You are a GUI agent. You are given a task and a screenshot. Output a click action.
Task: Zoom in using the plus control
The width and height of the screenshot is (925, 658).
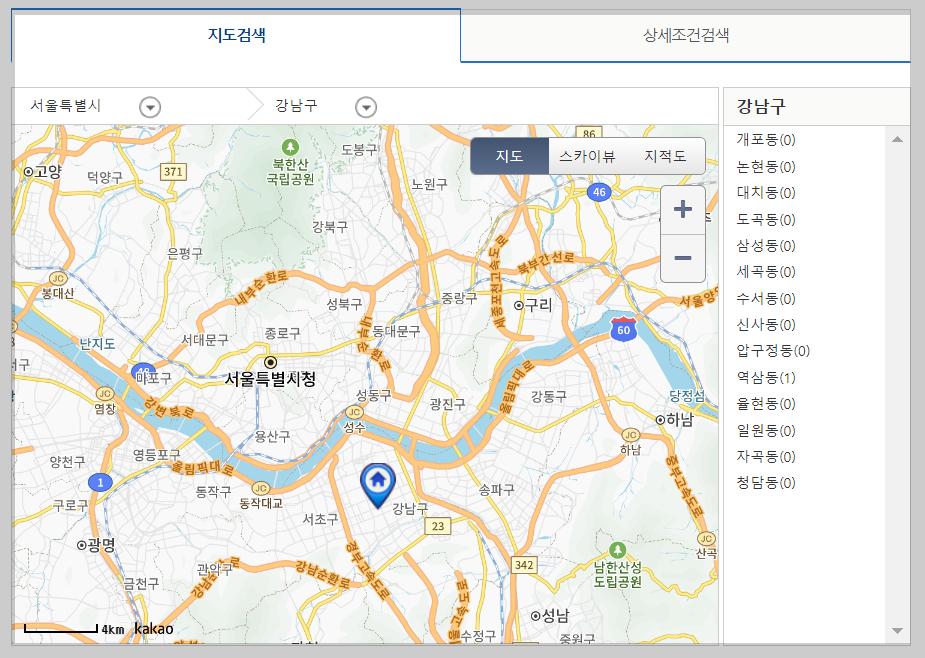click(683, 210)
